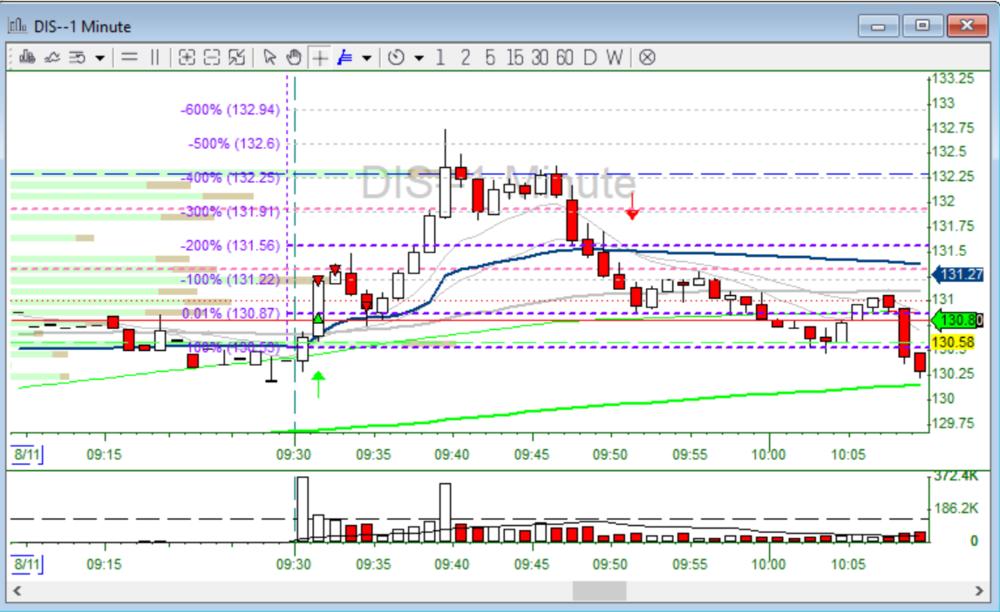Switch to the 5 minute timeframe

point(489,57)
